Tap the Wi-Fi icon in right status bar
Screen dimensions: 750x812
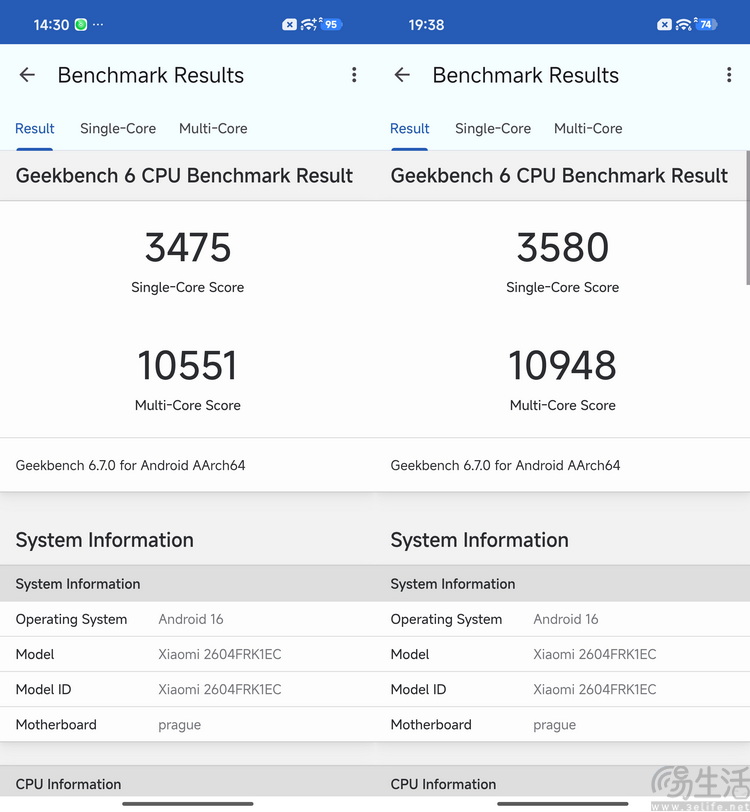coord(686,23)
